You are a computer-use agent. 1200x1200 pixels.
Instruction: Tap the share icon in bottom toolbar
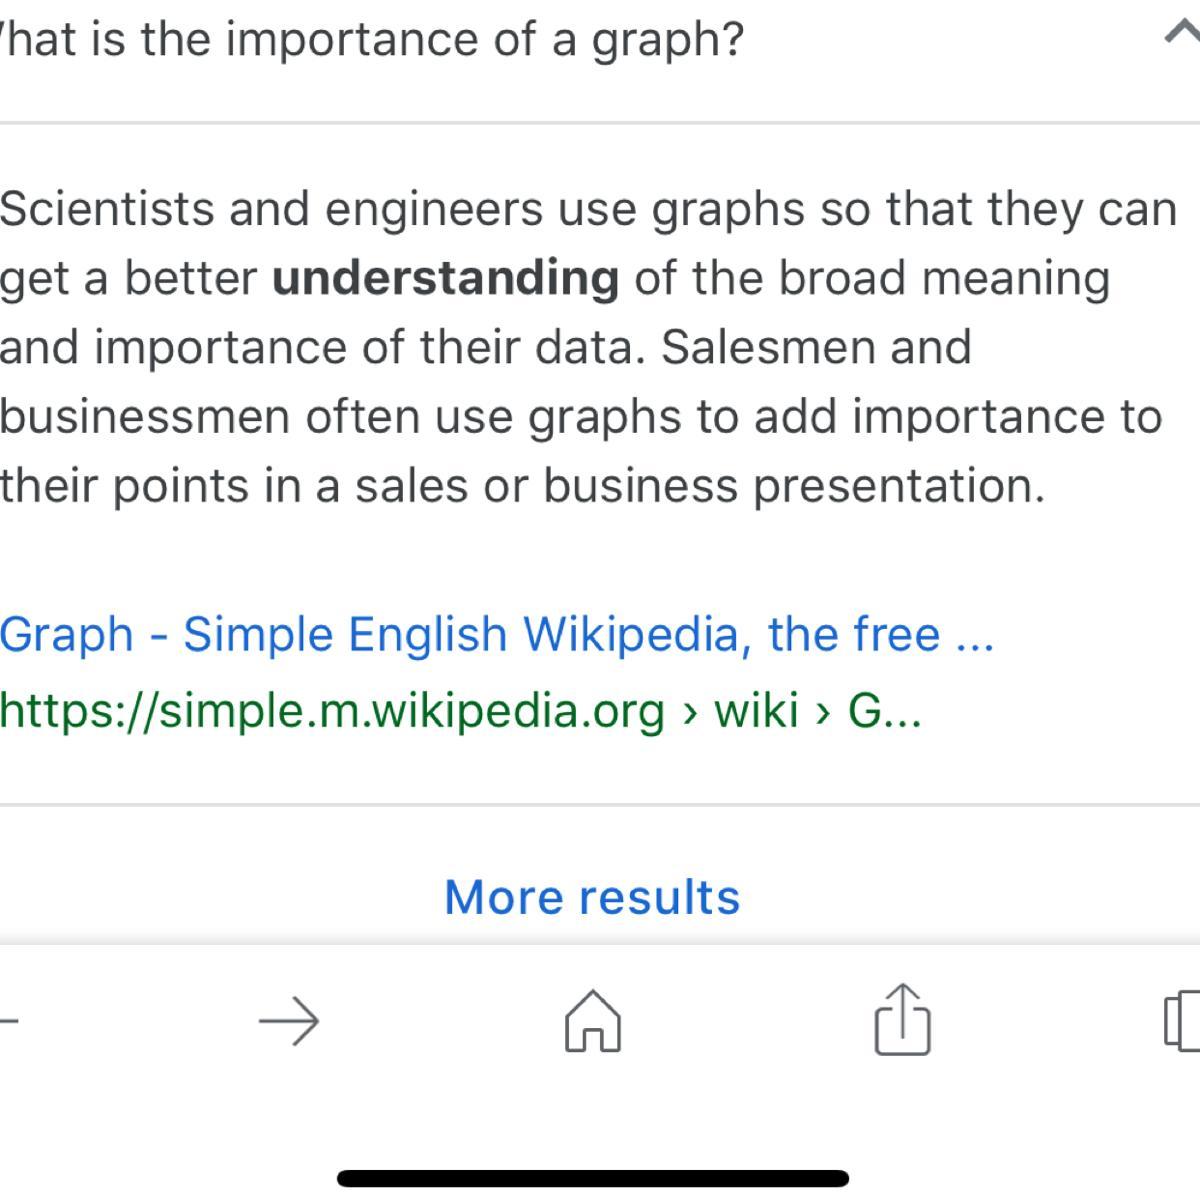coord(902,1020)
